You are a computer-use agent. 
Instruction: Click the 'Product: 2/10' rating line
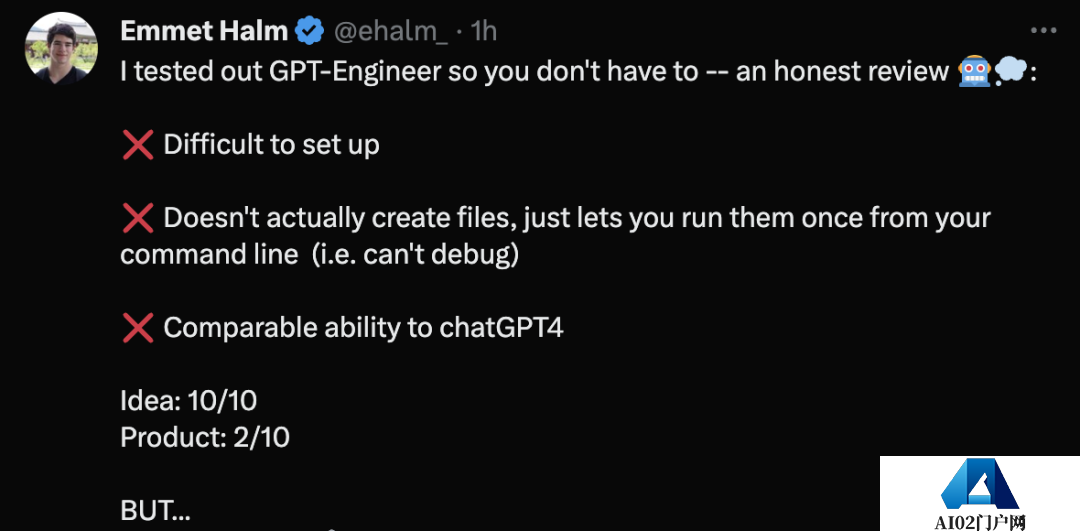pyautogui.click(x=205, y=437)
